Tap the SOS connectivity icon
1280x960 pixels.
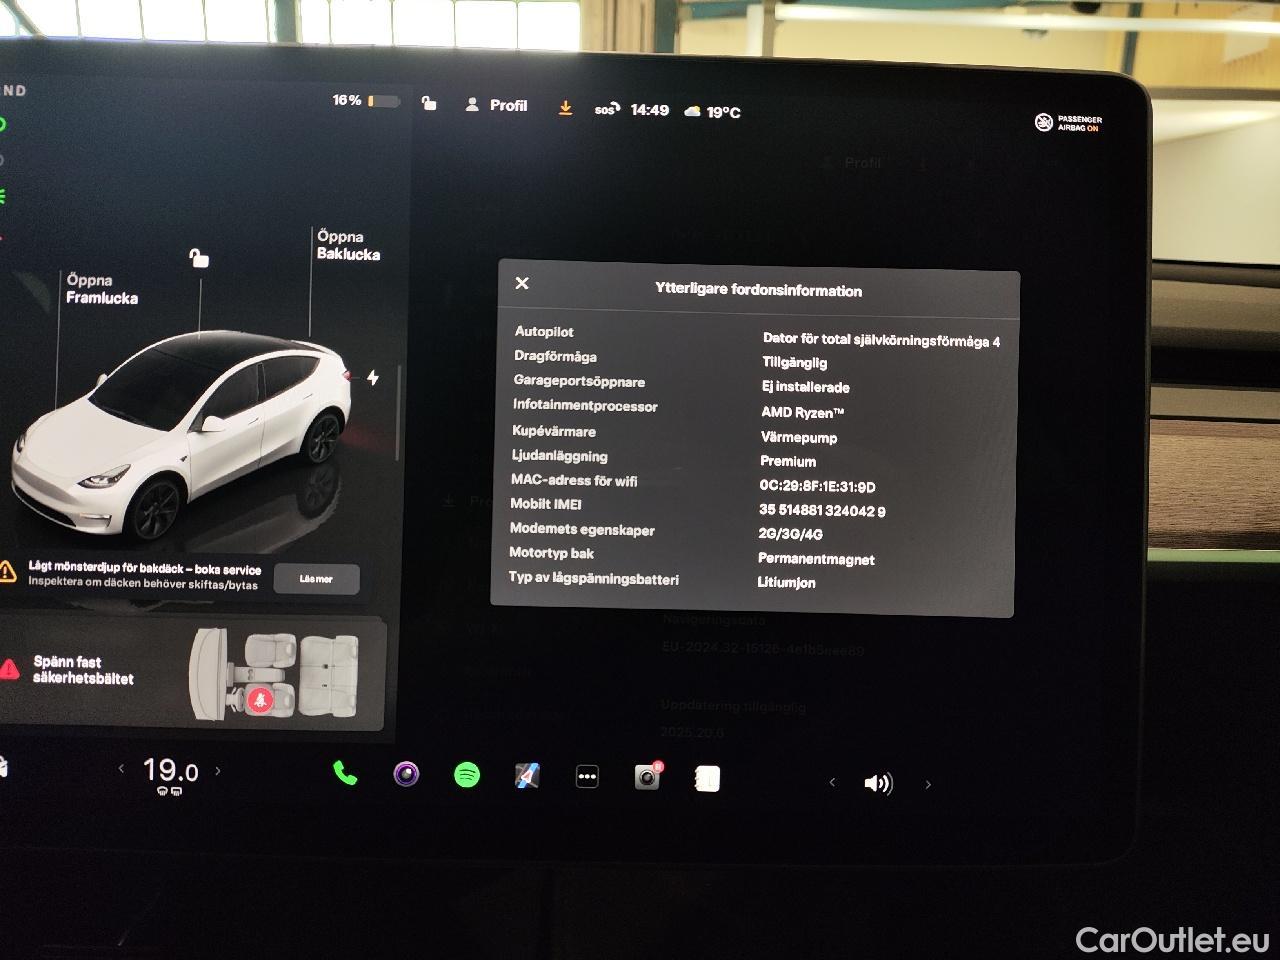607,109
